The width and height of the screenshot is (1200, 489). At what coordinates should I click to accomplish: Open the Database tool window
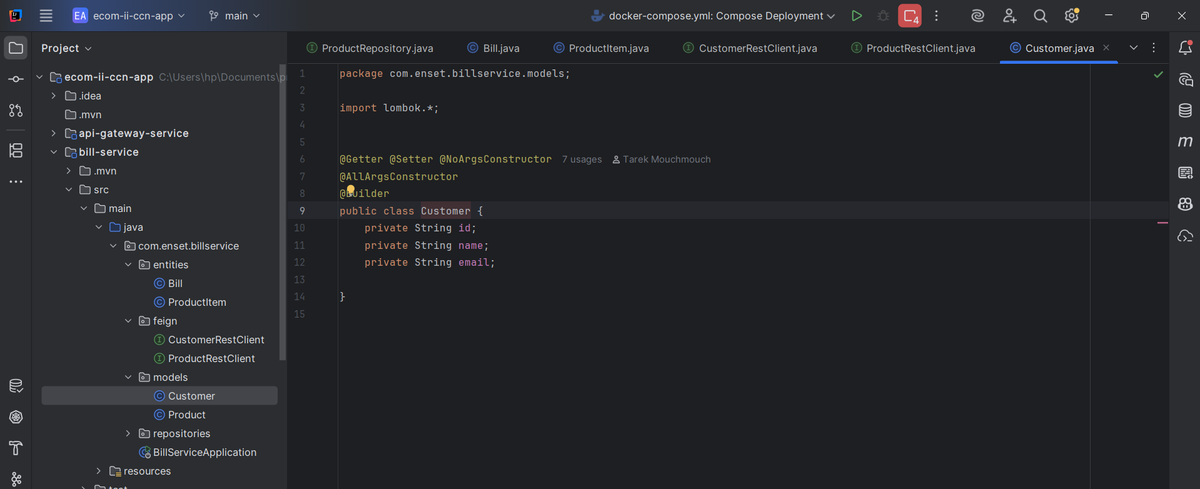(x=1186, y=110)
